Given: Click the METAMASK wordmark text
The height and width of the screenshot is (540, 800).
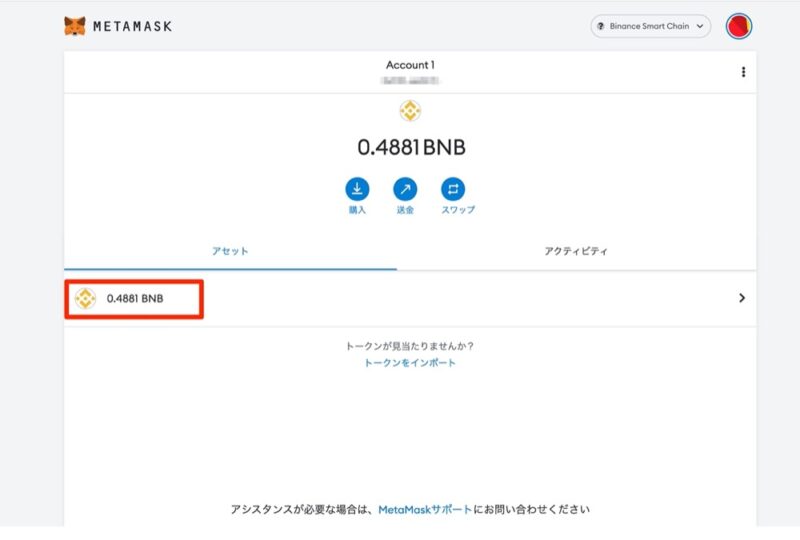Looking at the screenshot, I should tap(133, 27).
